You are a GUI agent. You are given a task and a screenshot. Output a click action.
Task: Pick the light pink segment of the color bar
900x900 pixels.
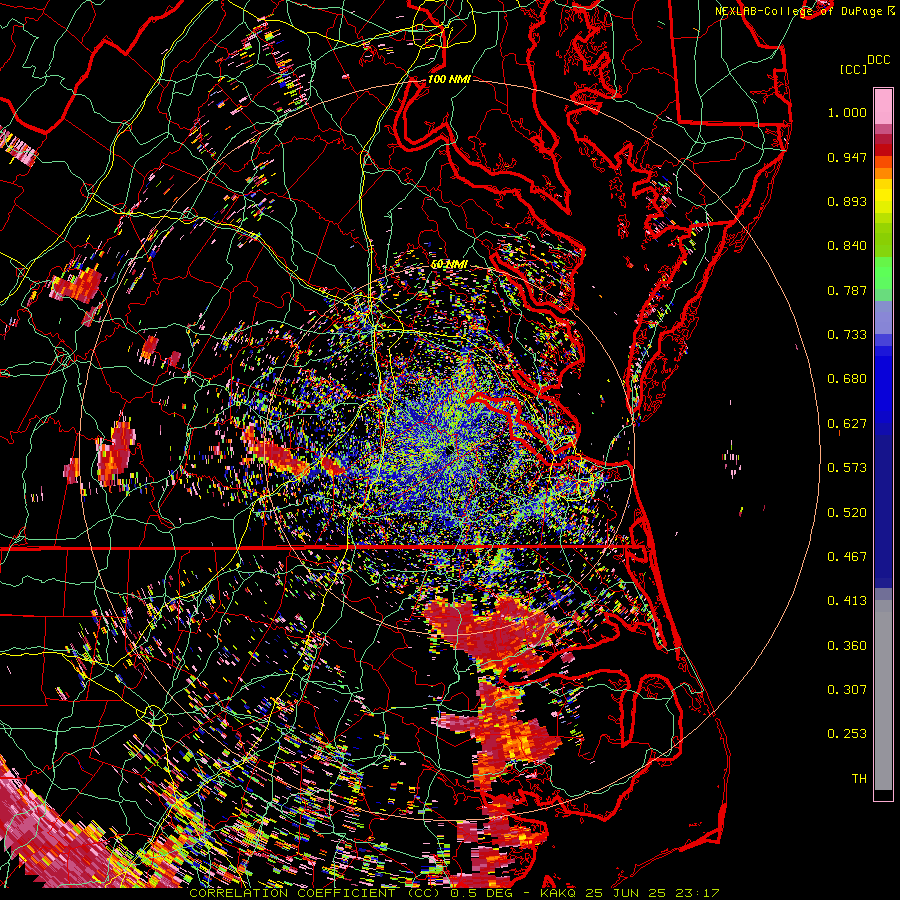[x=883, y=107]
